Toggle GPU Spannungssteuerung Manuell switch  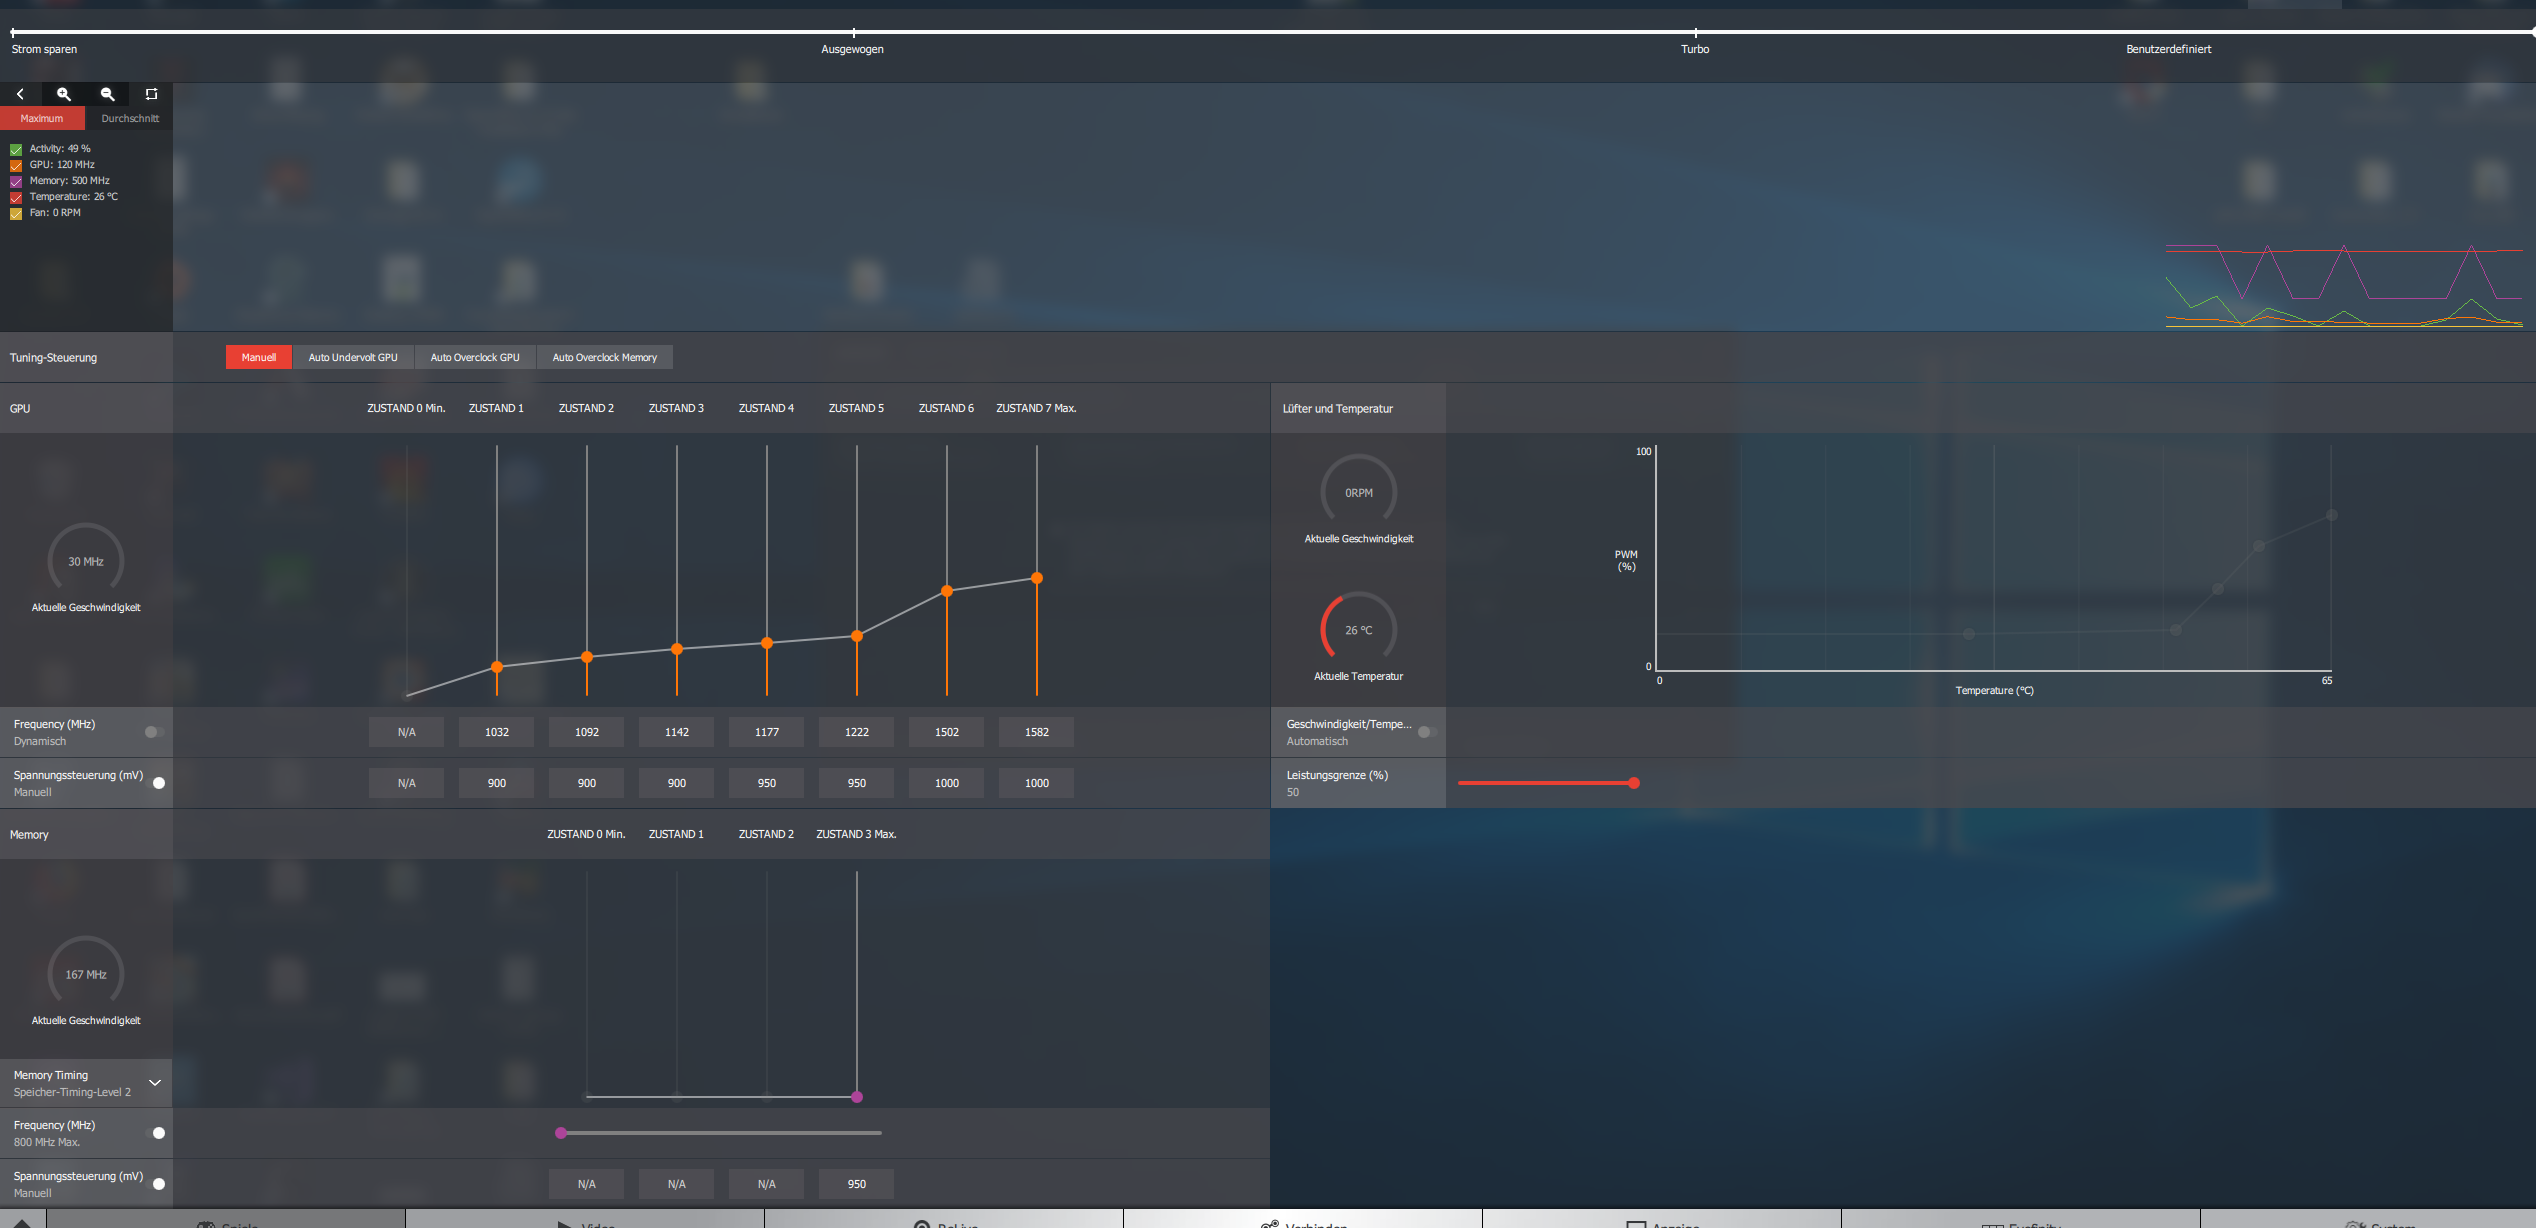(154, 783)
